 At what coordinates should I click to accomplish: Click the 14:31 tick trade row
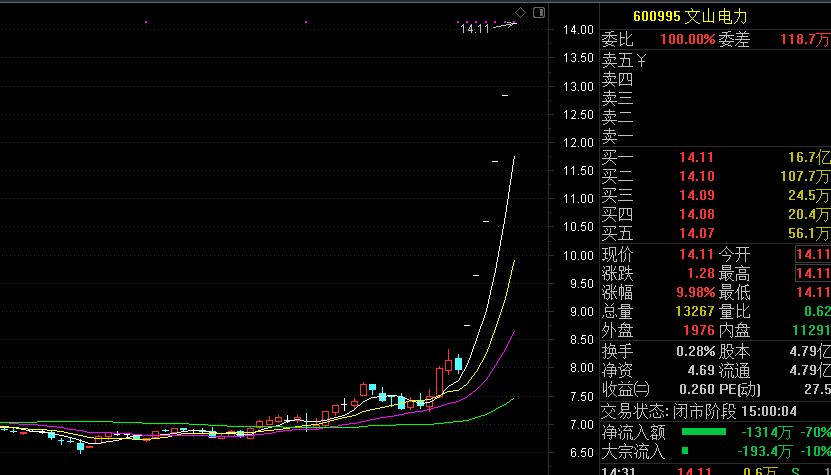[715, 471]
